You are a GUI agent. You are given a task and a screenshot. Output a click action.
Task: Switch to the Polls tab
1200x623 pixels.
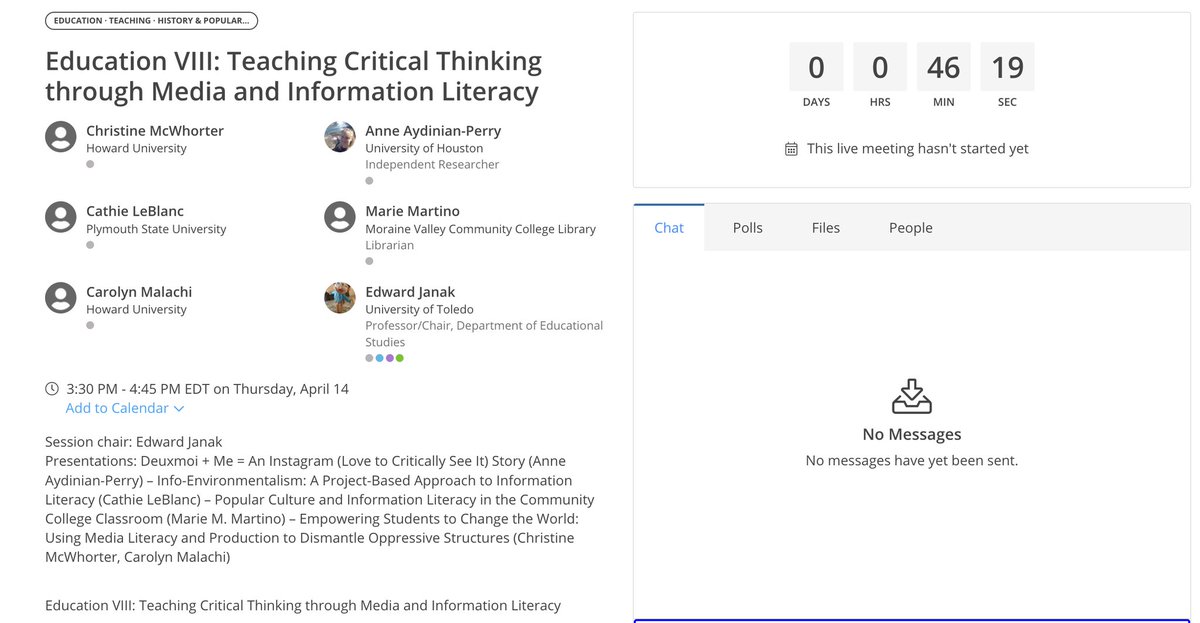[x=747, y=227]
